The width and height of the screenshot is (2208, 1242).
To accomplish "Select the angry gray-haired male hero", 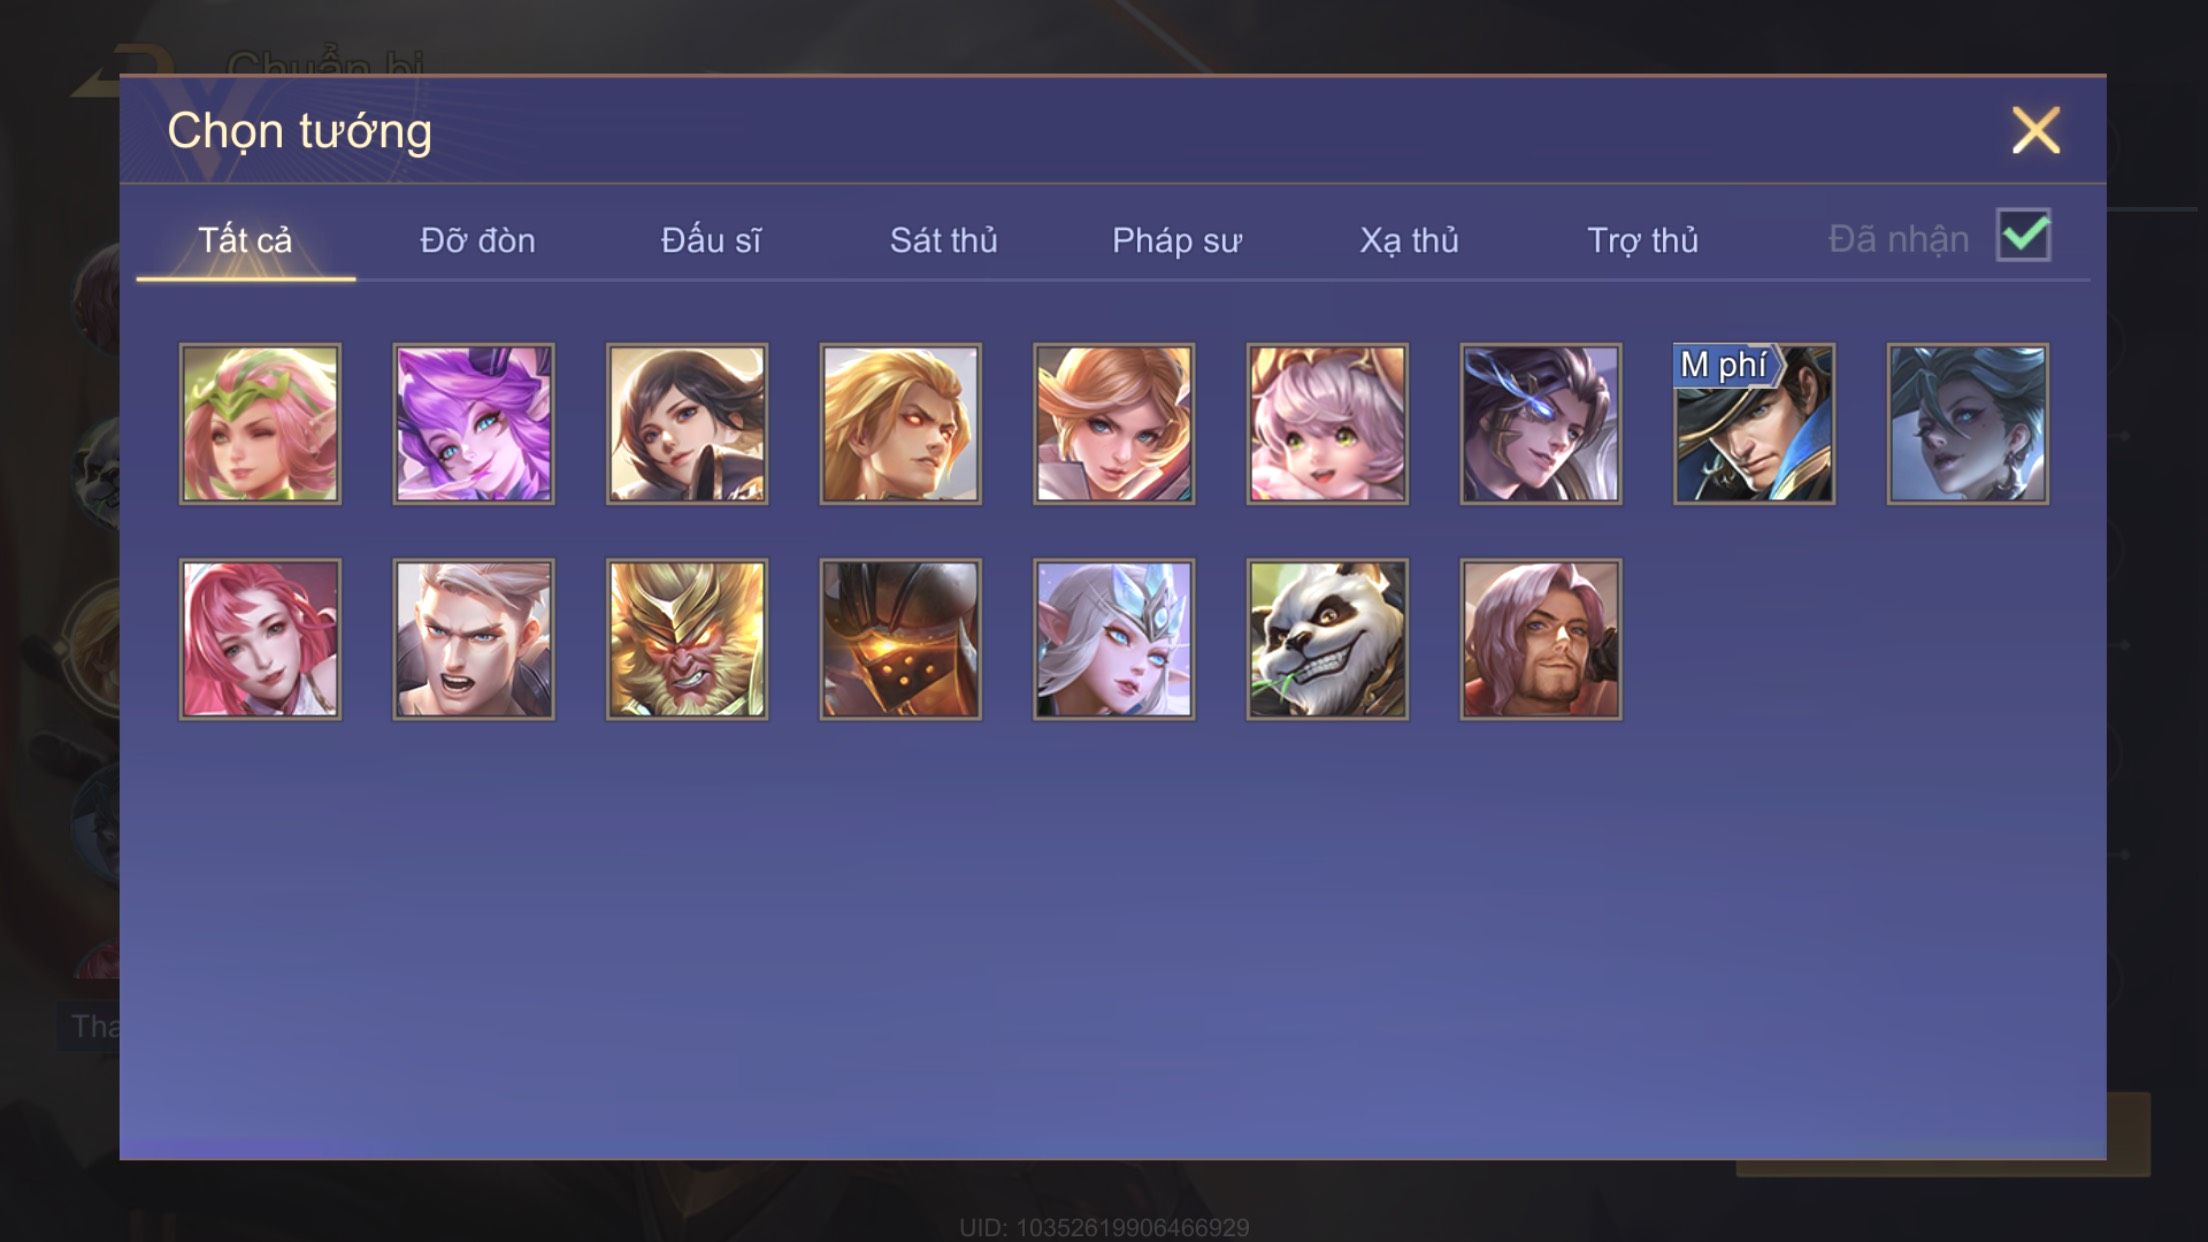I will pos(473,639).
